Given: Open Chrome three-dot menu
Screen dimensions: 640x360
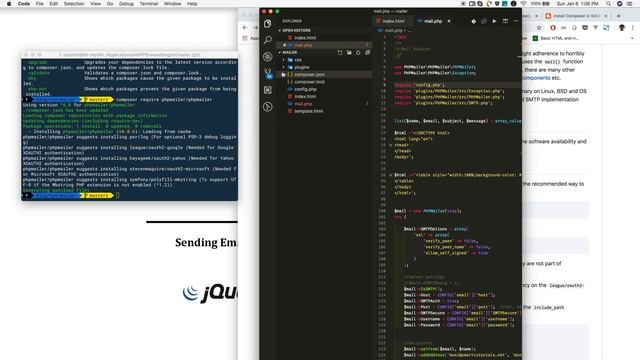Looking at the screenshot, I should coord(633,28).
